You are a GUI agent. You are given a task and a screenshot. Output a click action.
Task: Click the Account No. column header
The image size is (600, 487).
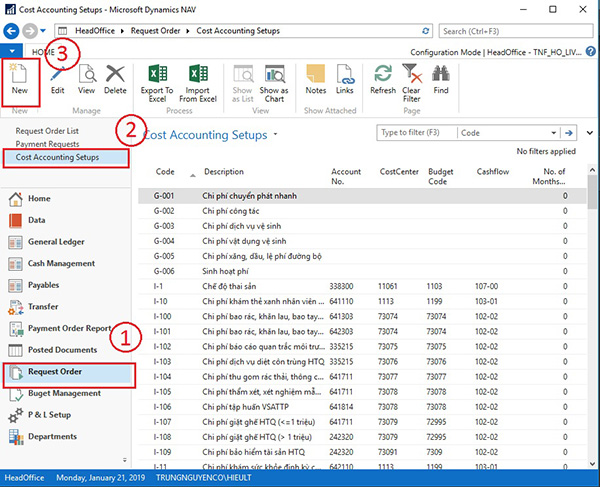tap(346, 176)
